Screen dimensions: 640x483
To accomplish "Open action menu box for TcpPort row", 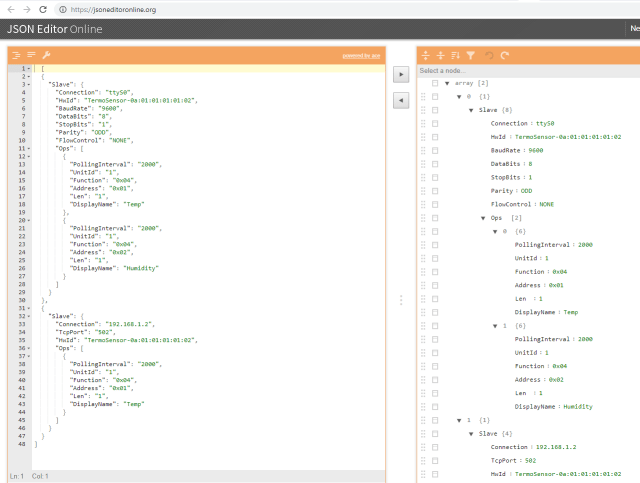I will pos(435,461).
